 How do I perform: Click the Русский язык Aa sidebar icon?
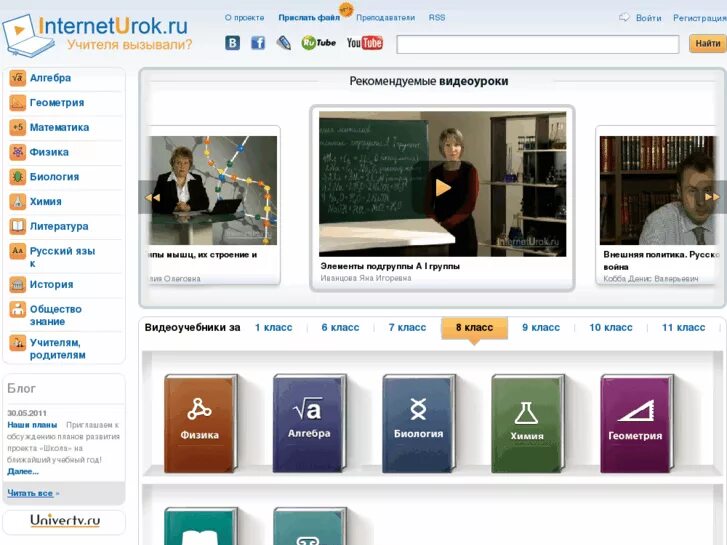[18, 251]
